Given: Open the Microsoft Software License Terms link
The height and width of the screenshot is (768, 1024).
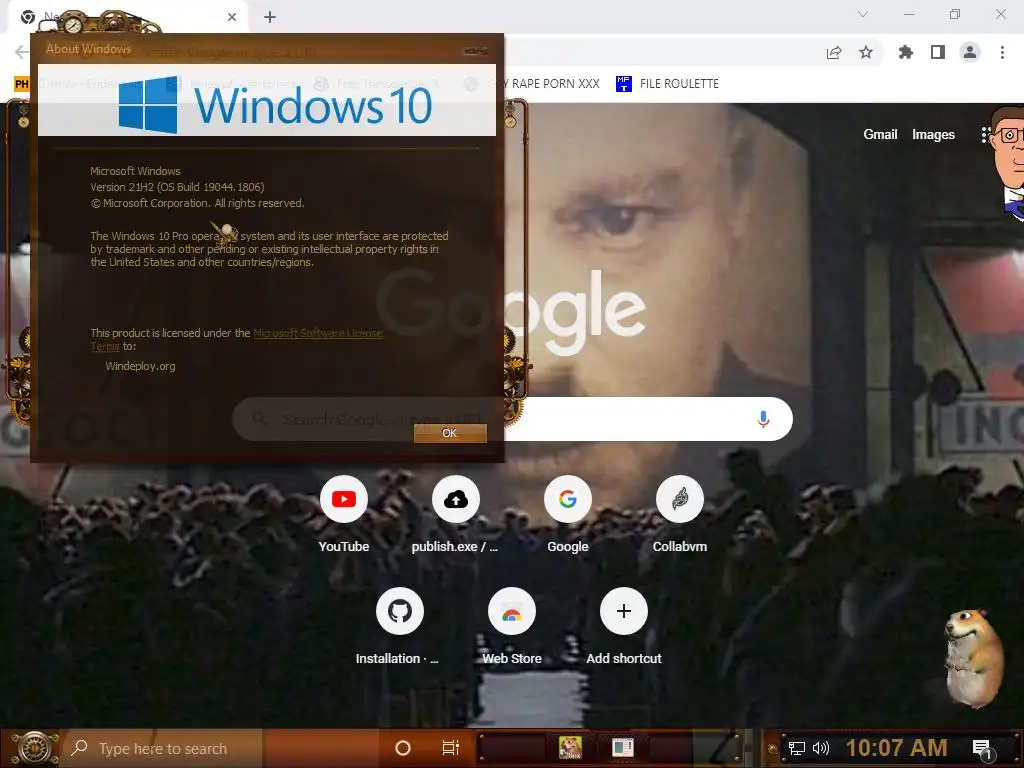Looking at the screenshot, I should pyautogui.click(x=317, y=333).
